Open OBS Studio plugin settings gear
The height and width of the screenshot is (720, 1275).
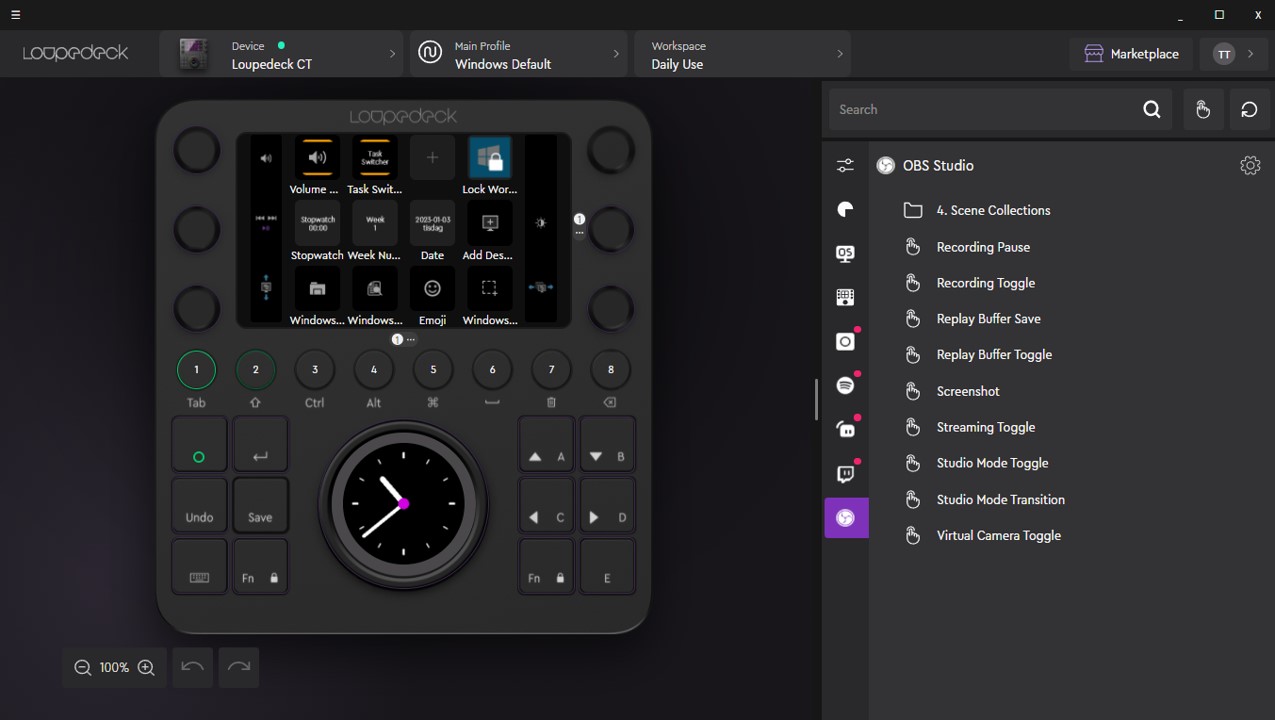(x=1250, y=165)
